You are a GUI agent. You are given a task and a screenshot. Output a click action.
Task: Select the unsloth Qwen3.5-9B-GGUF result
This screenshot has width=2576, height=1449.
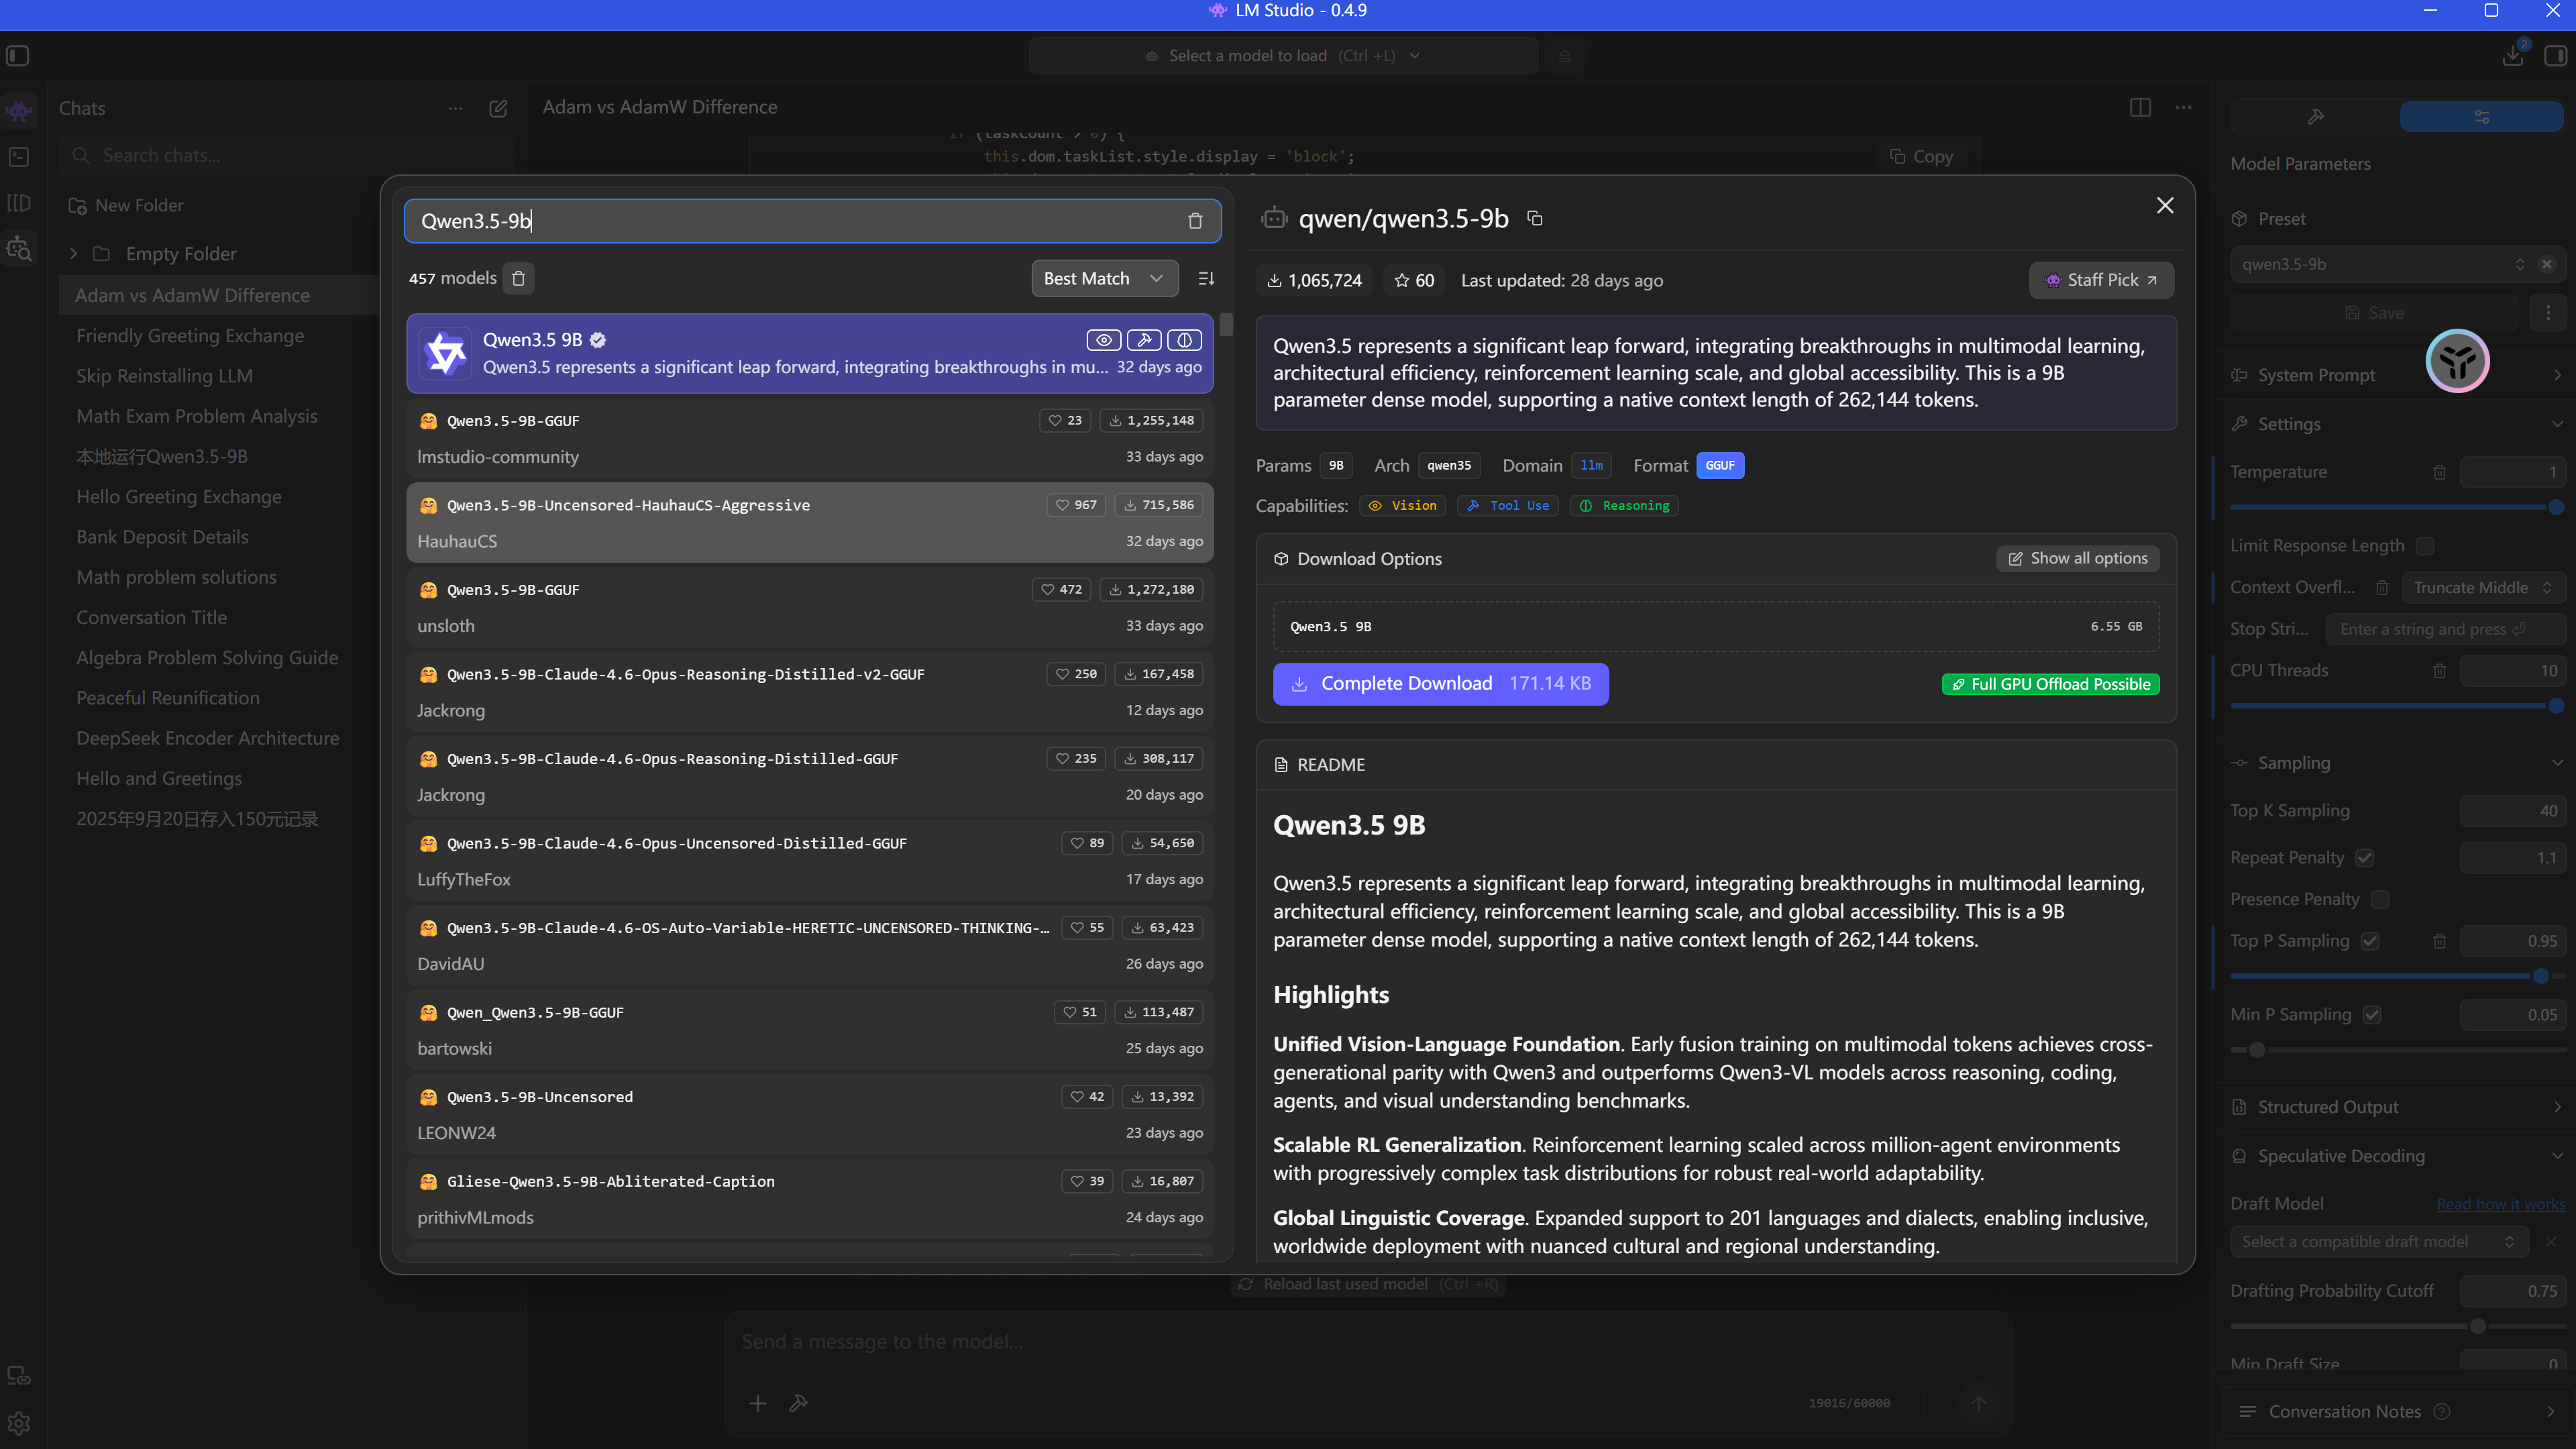tap(810, 607)
